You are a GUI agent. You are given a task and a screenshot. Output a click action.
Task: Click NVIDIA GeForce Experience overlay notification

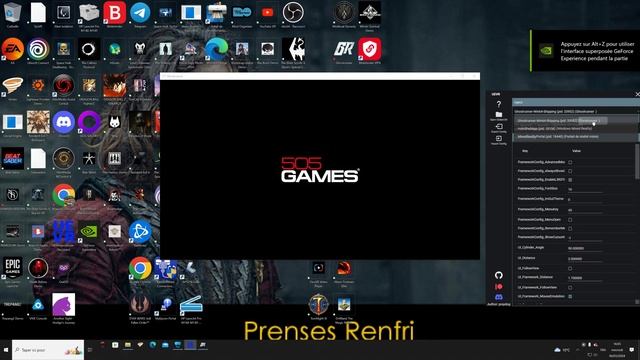coord(585,51)
